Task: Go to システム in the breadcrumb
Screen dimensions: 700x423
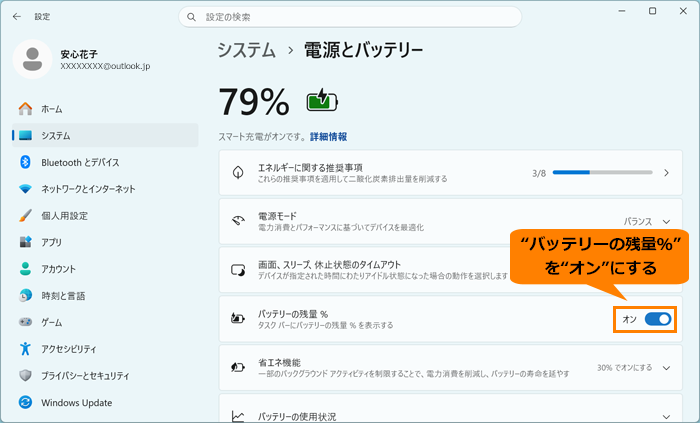Action: (246, 50)
